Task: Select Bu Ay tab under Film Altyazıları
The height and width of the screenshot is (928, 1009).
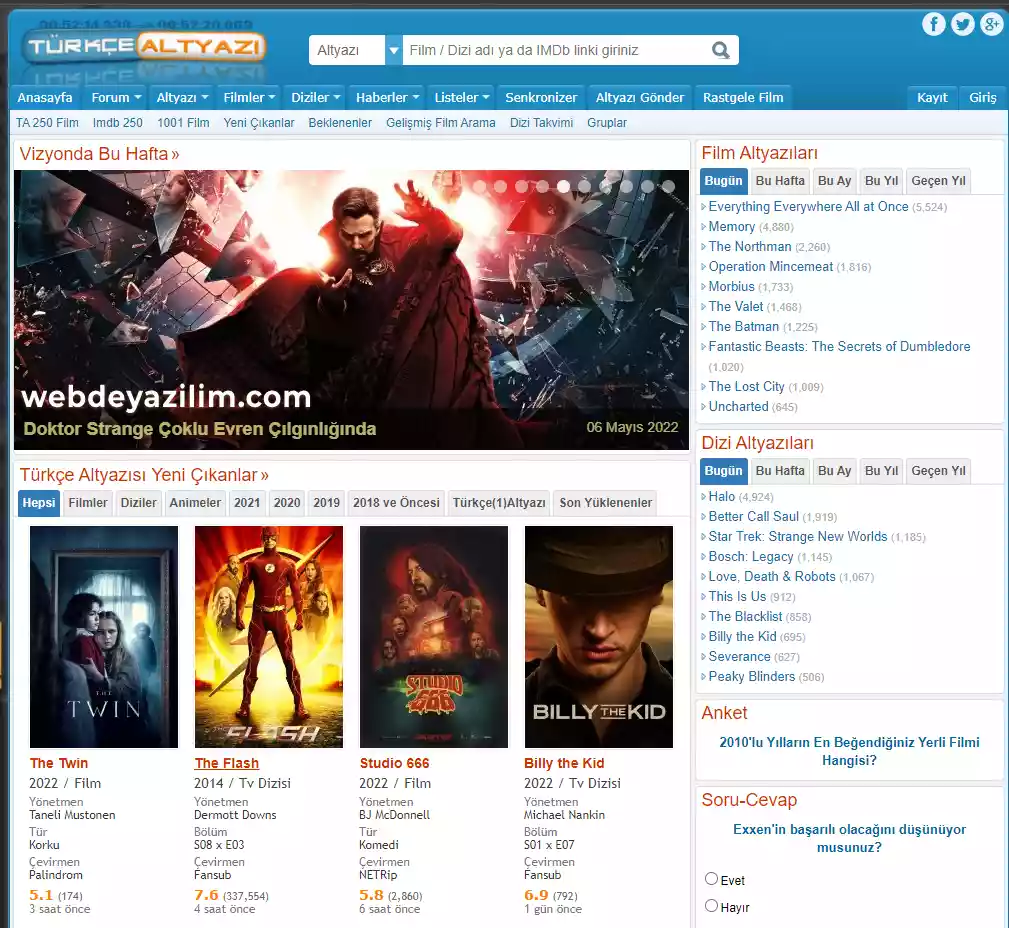Action: (x=835, y=181)
